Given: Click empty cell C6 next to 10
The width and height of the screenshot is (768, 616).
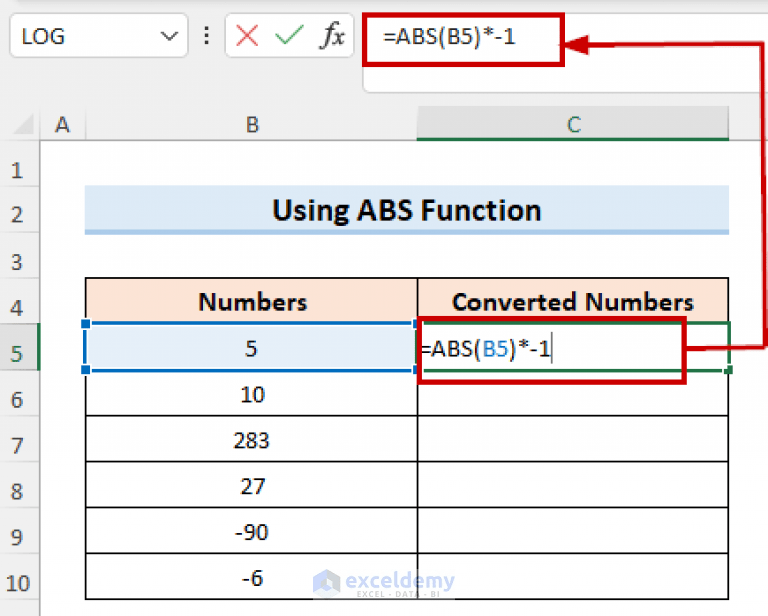Looking at the screenshot, I should (573, 394).
